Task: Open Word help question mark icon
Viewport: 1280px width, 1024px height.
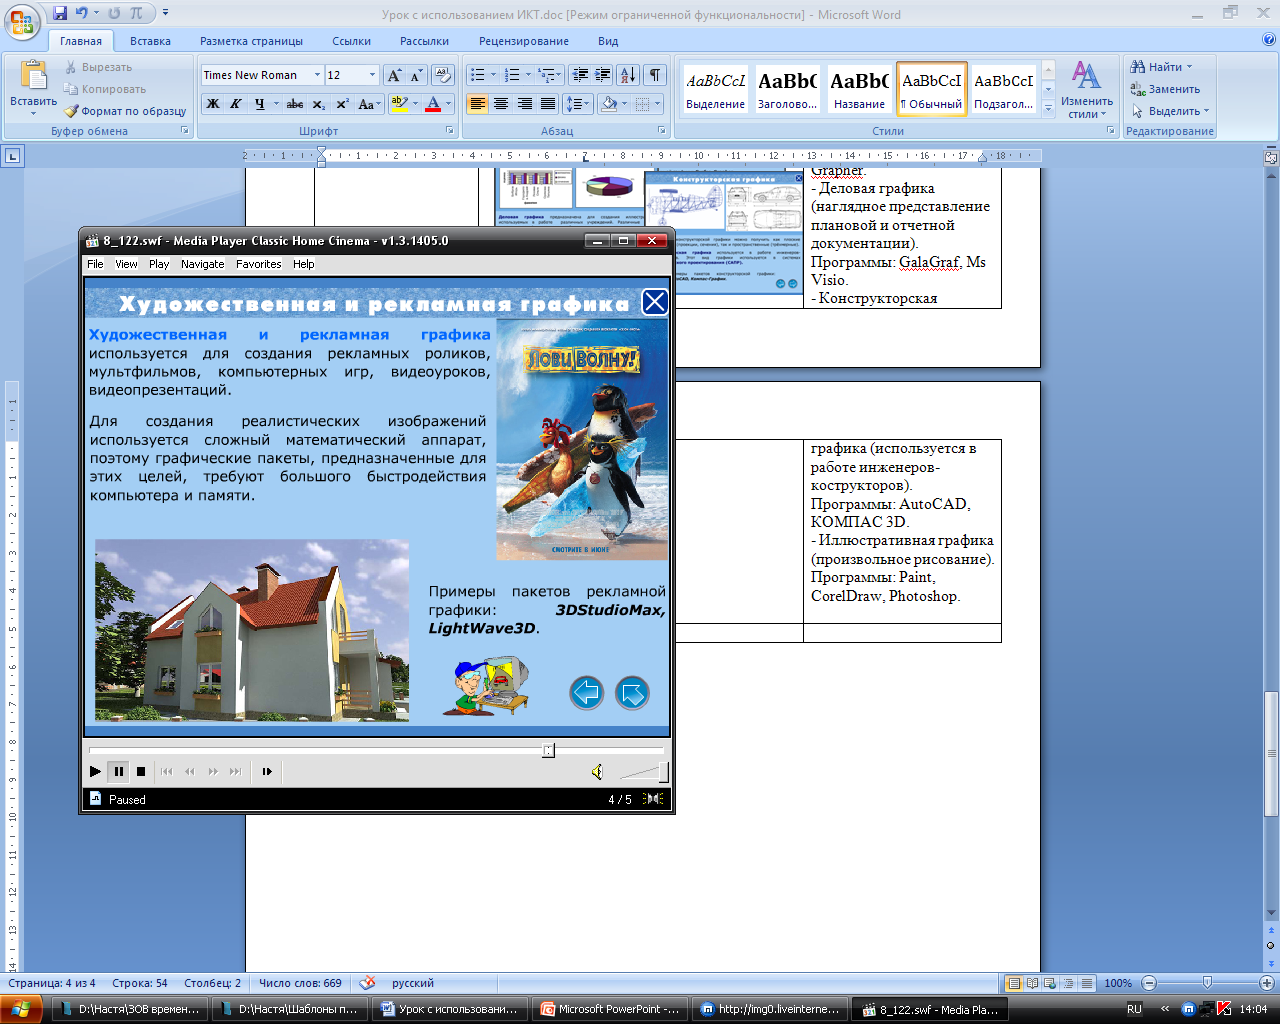Action: 1268,40
